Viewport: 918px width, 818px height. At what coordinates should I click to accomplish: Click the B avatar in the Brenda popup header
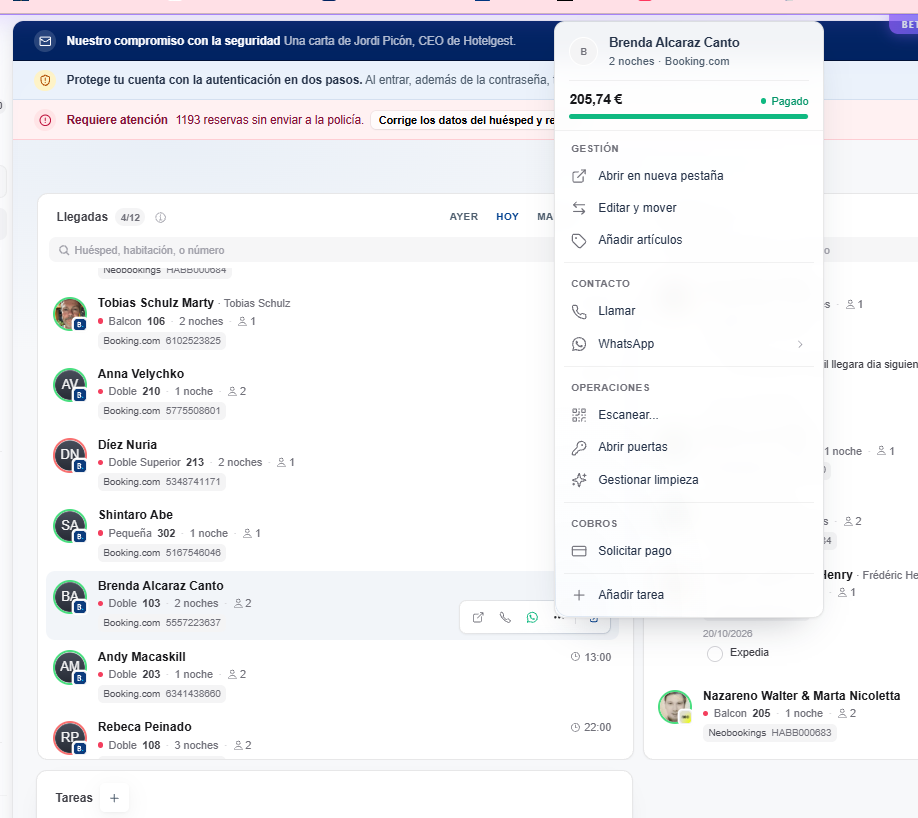point(583,52)
